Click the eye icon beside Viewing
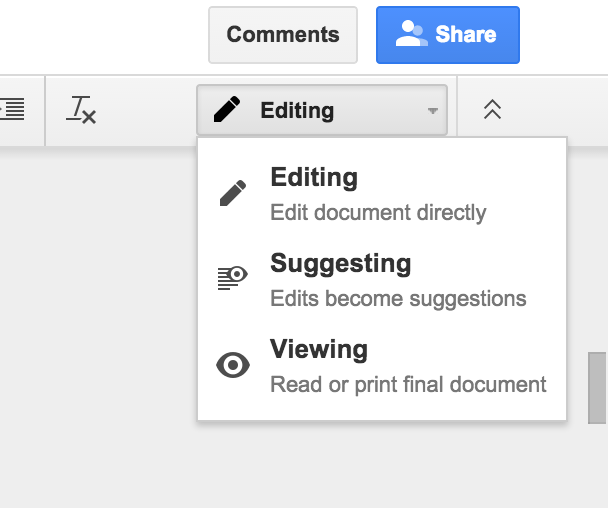The height and width of the screenshot is (508, 608). click(233, 365)
